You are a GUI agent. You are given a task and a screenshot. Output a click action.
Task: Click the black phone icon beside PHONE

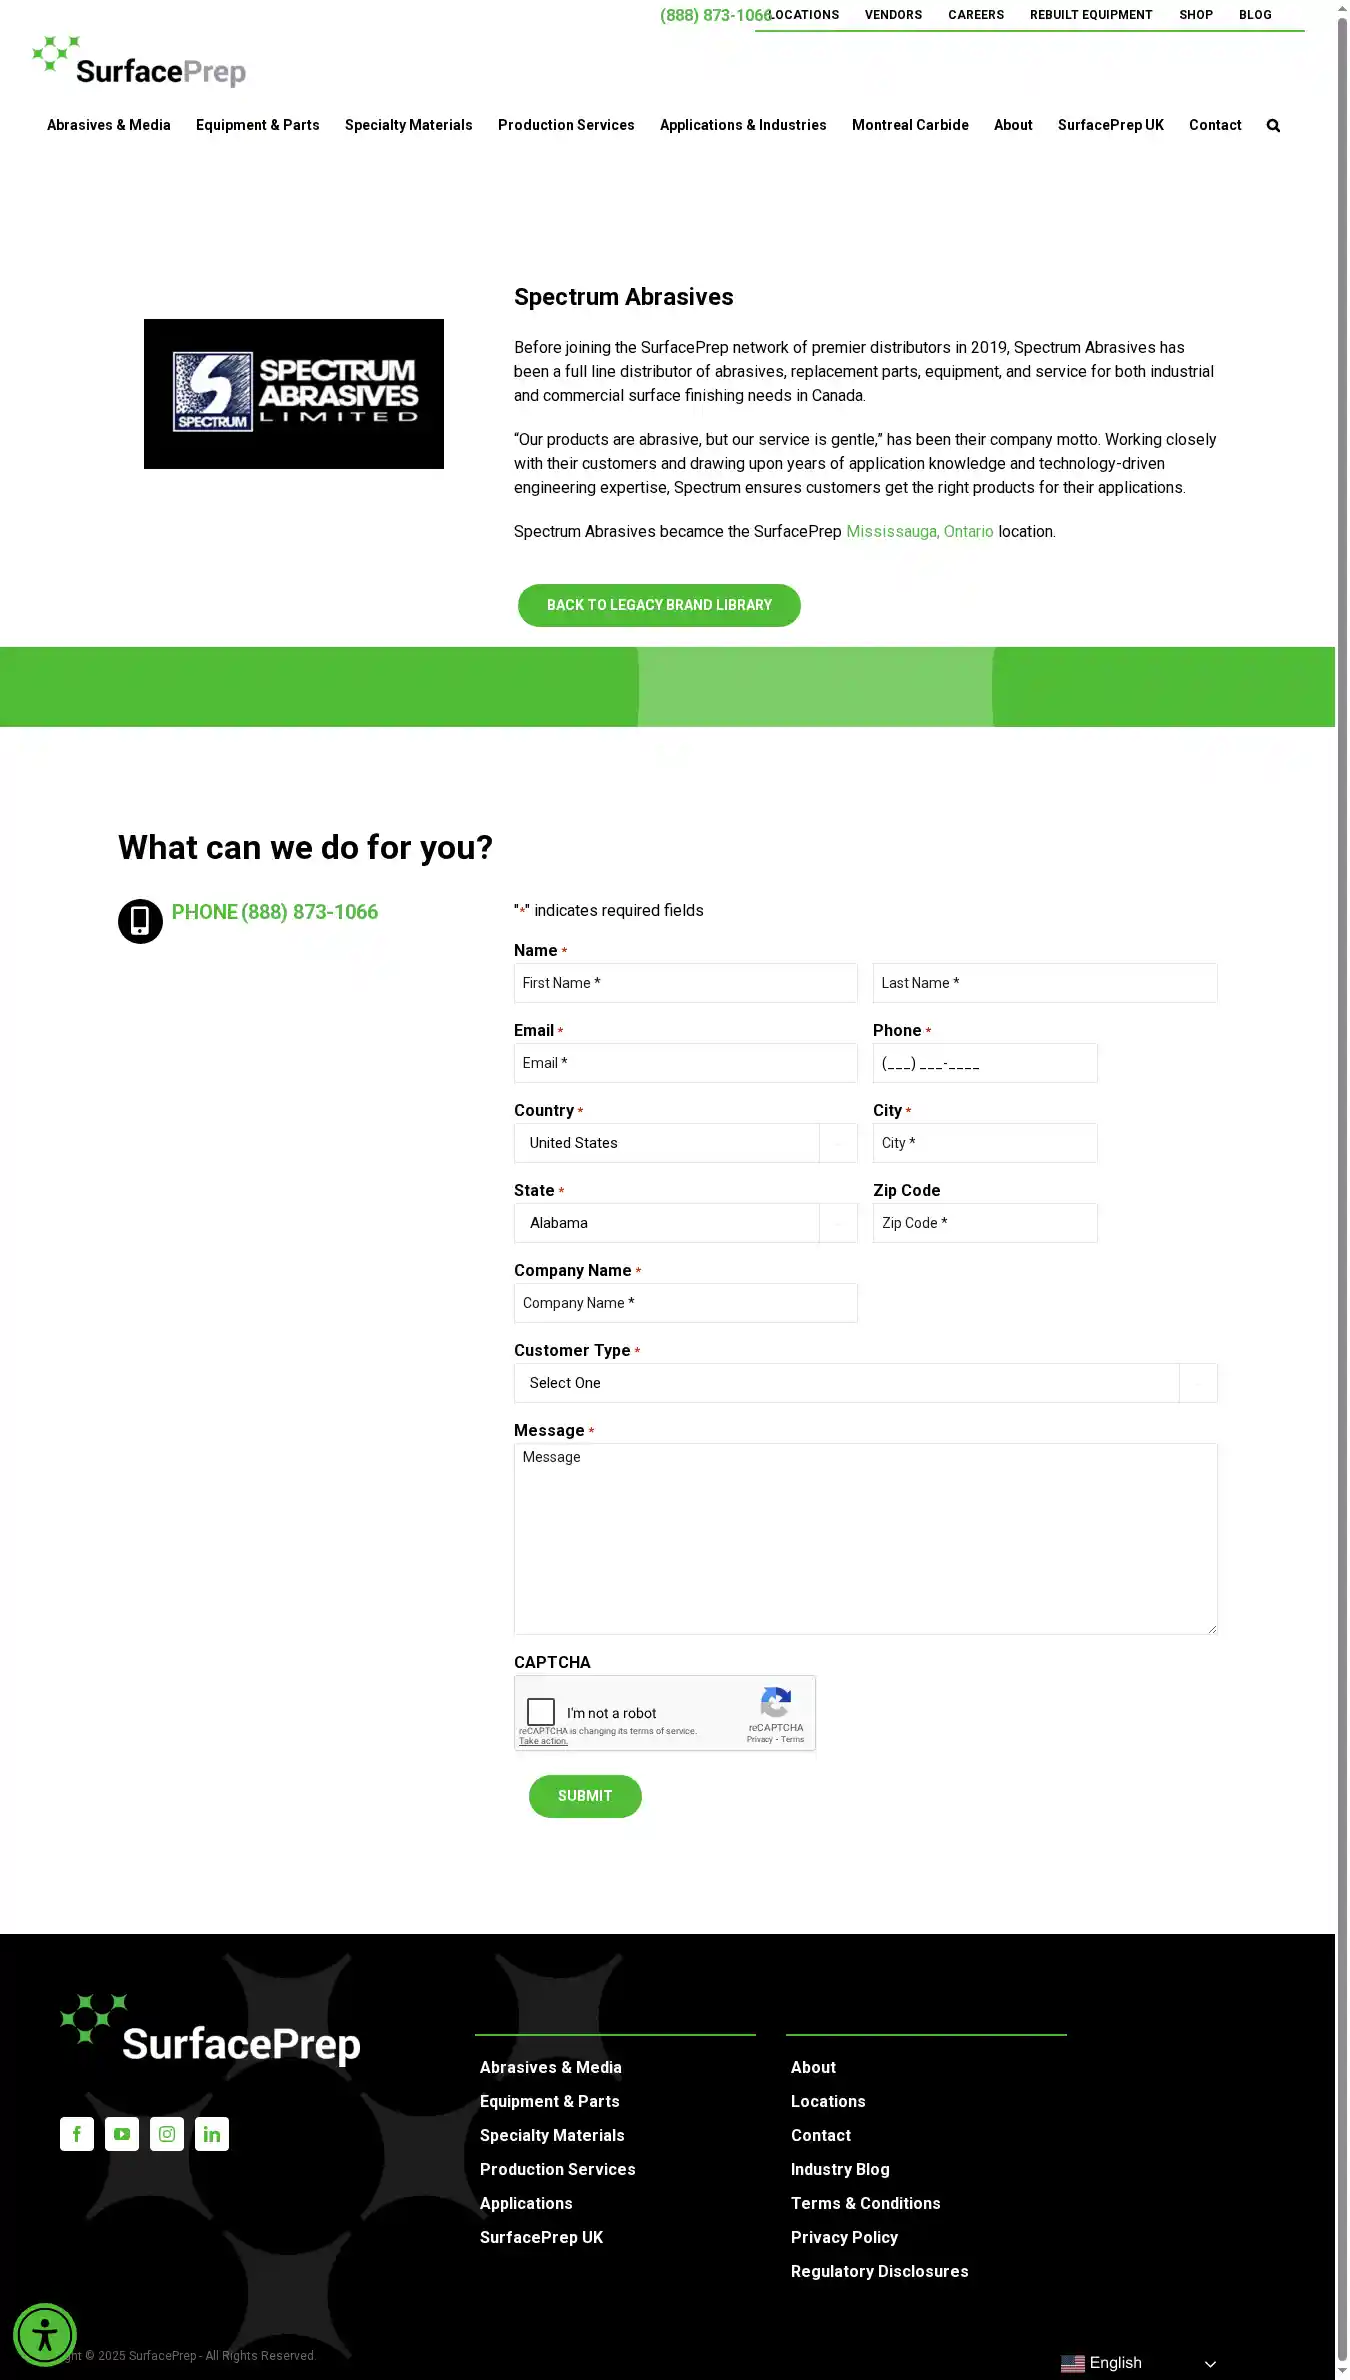click(x=140, y=921)
